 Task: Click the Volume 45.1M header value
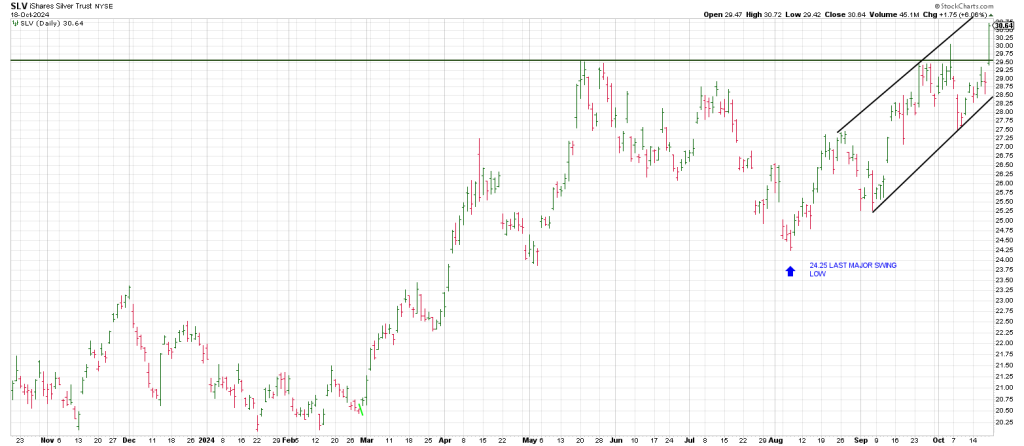click(909, 13)
